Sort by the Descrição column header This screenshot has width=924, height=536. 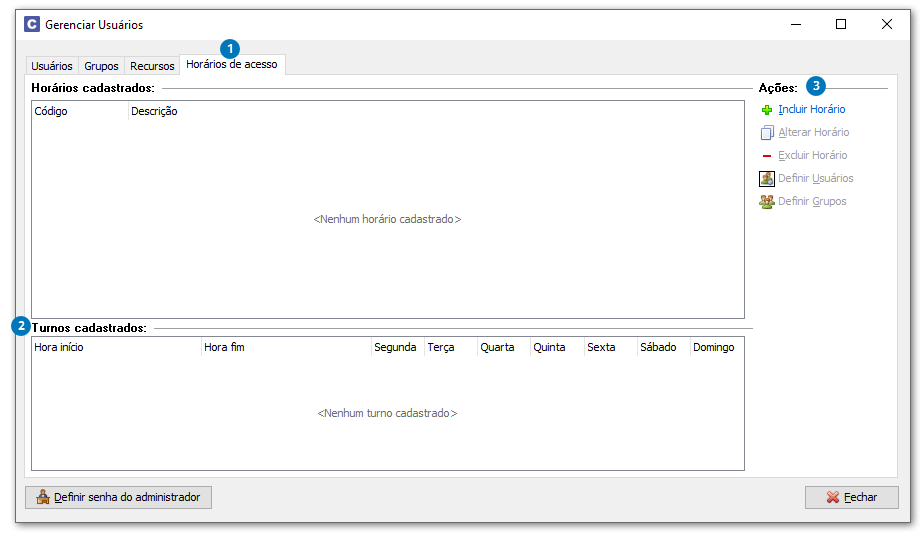[x=436, y=111]
